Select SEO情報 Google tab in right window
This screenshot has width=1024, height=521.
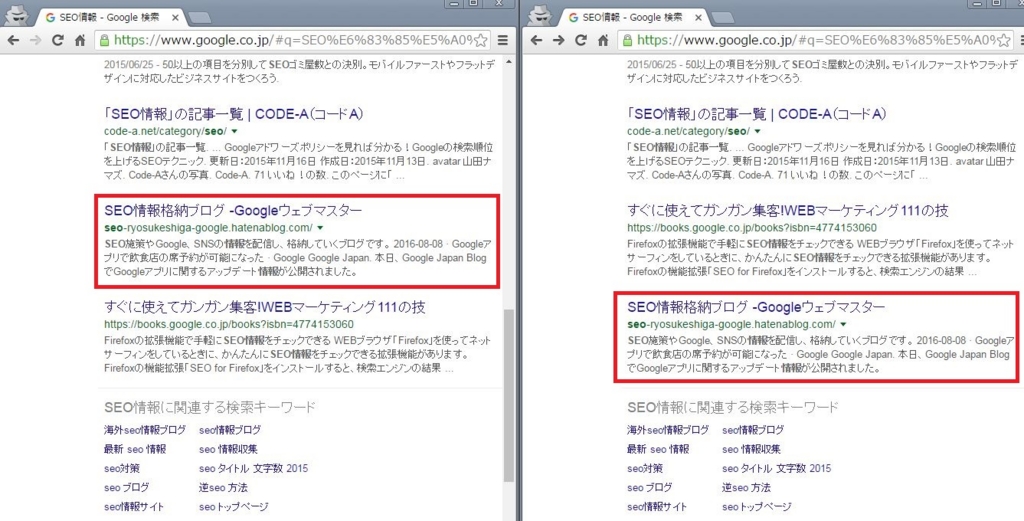coord(633,18)
